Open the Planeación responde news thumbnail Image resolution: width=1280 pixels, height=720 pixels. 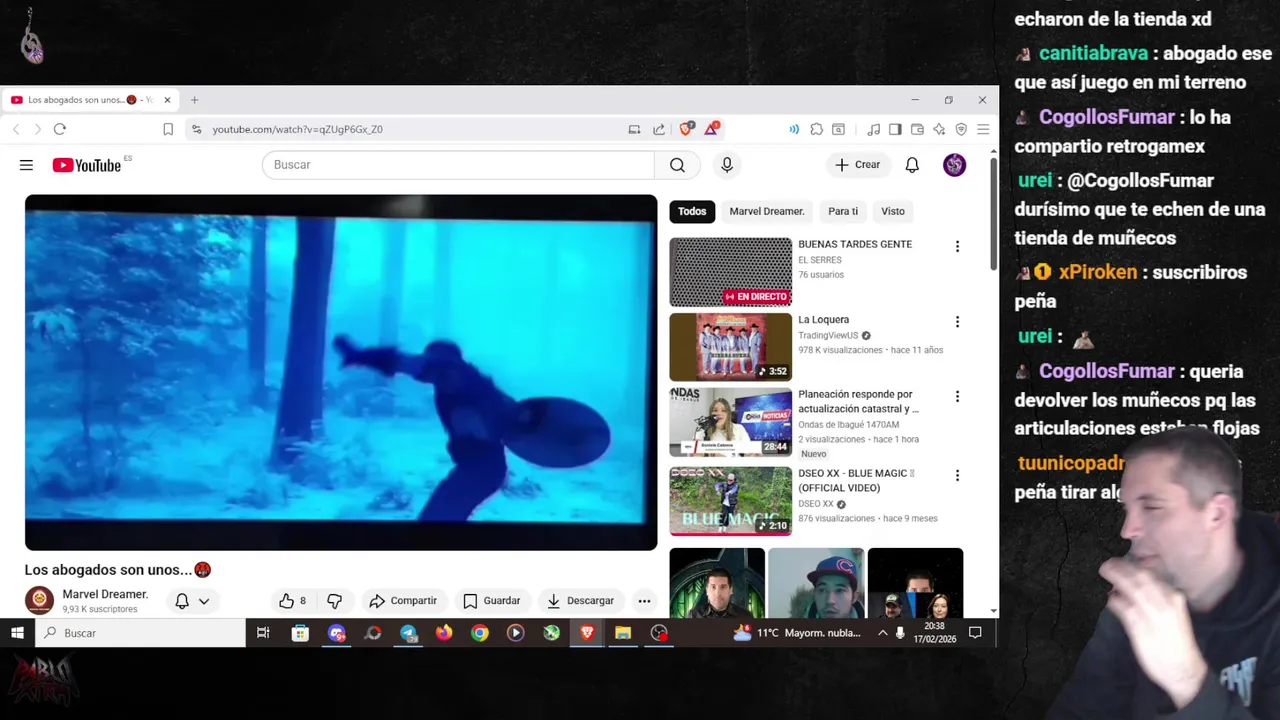730,422
